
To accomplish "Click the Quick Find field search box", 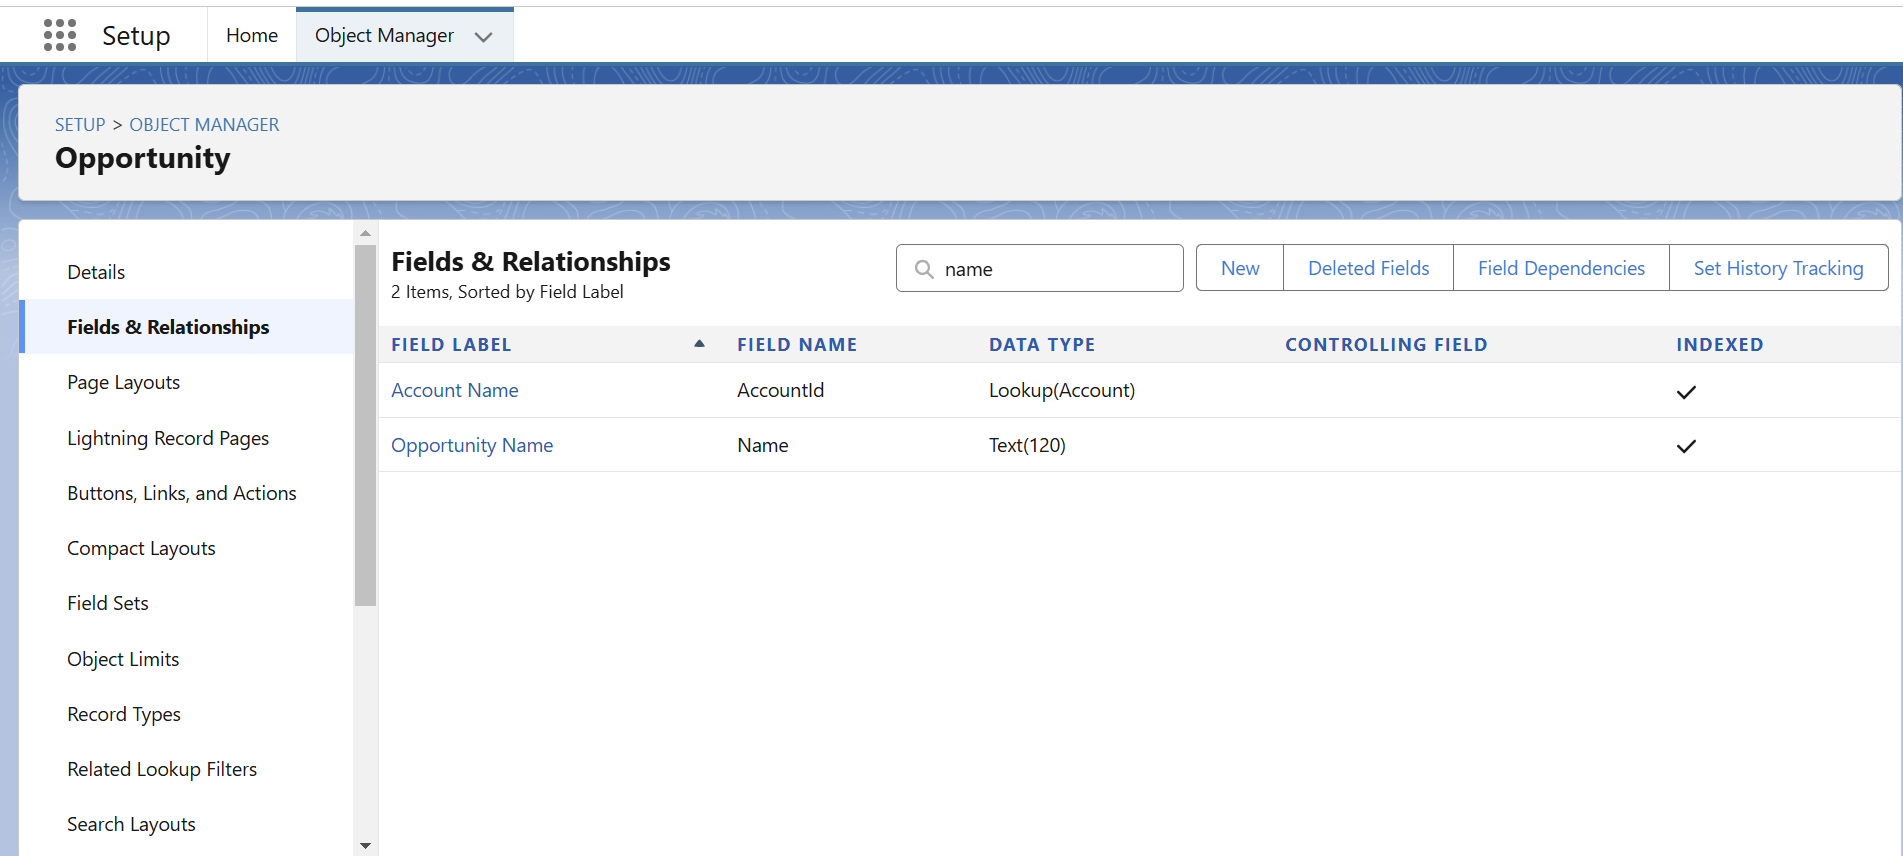I will 1040,268.
